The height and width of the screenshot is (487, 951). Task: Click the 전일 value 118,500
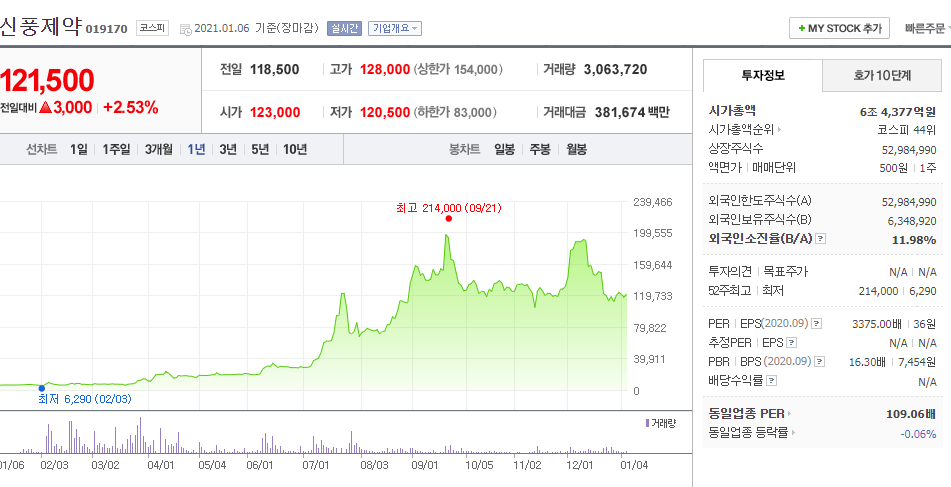pyautogui.click(x=275, y=69)
